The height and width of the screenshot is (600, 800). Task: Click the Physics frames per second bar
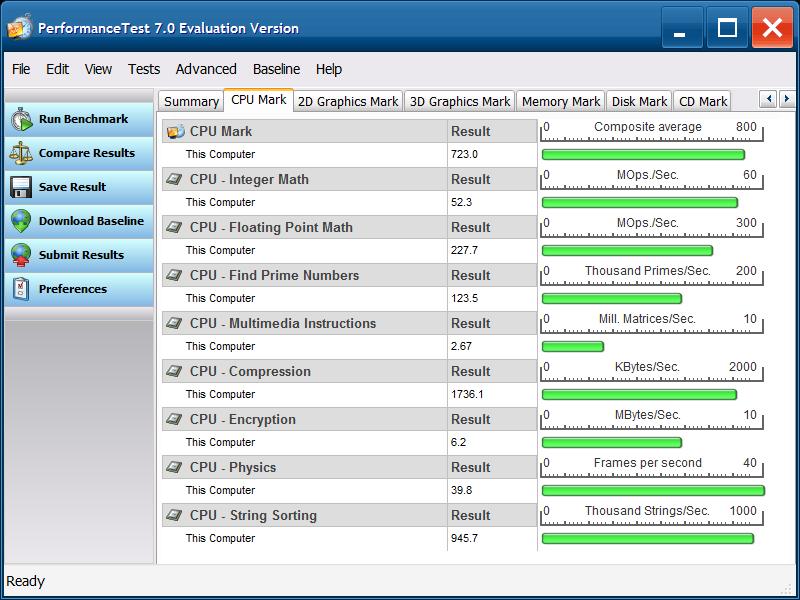pyautogui.click(x=653, y=490)
